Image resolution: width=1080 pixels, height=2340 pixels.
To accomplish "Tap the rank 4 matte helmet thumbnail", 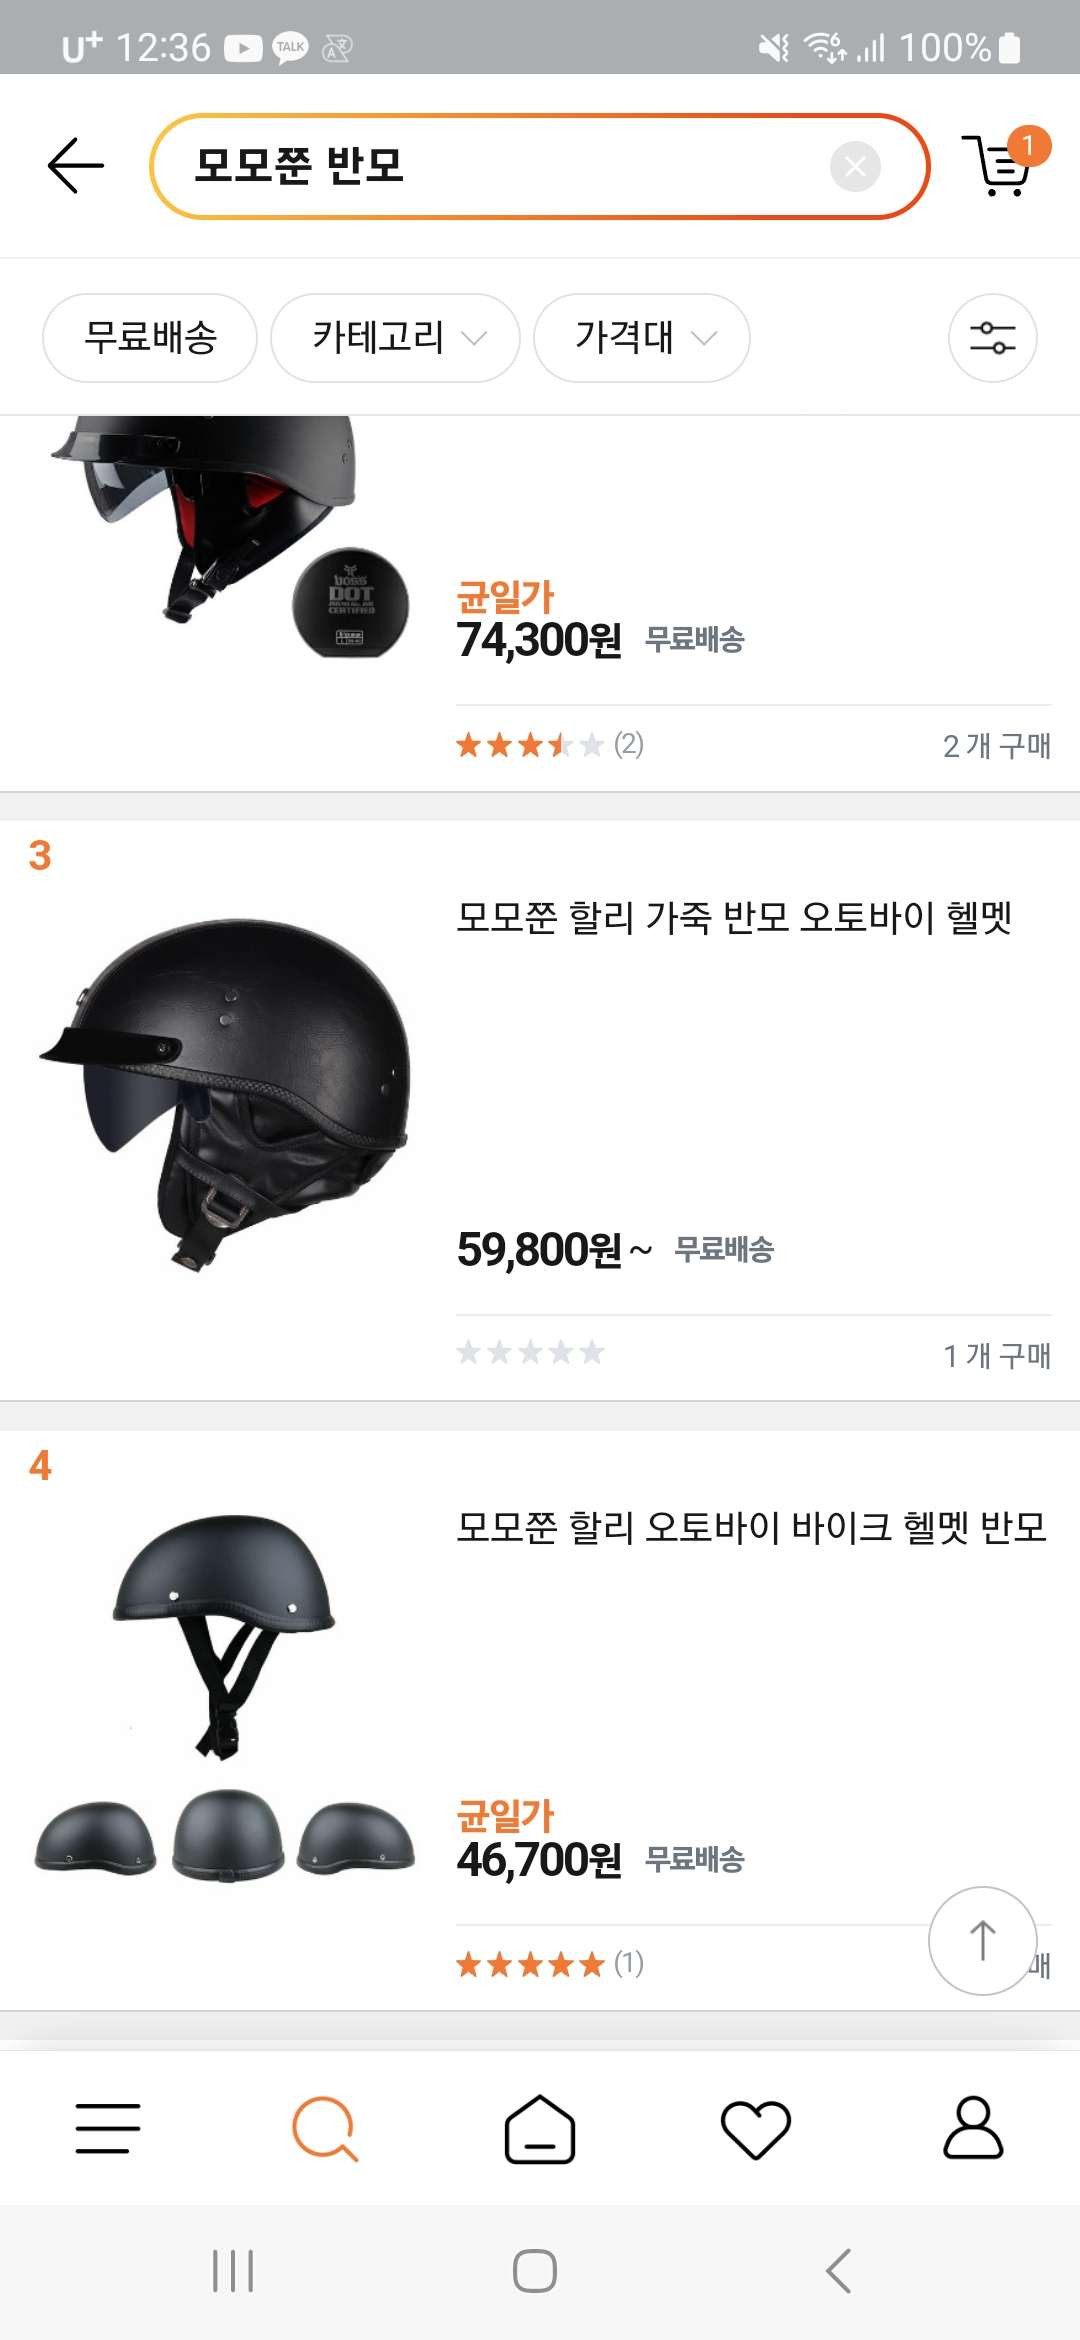I will (x=225, y=1700).
